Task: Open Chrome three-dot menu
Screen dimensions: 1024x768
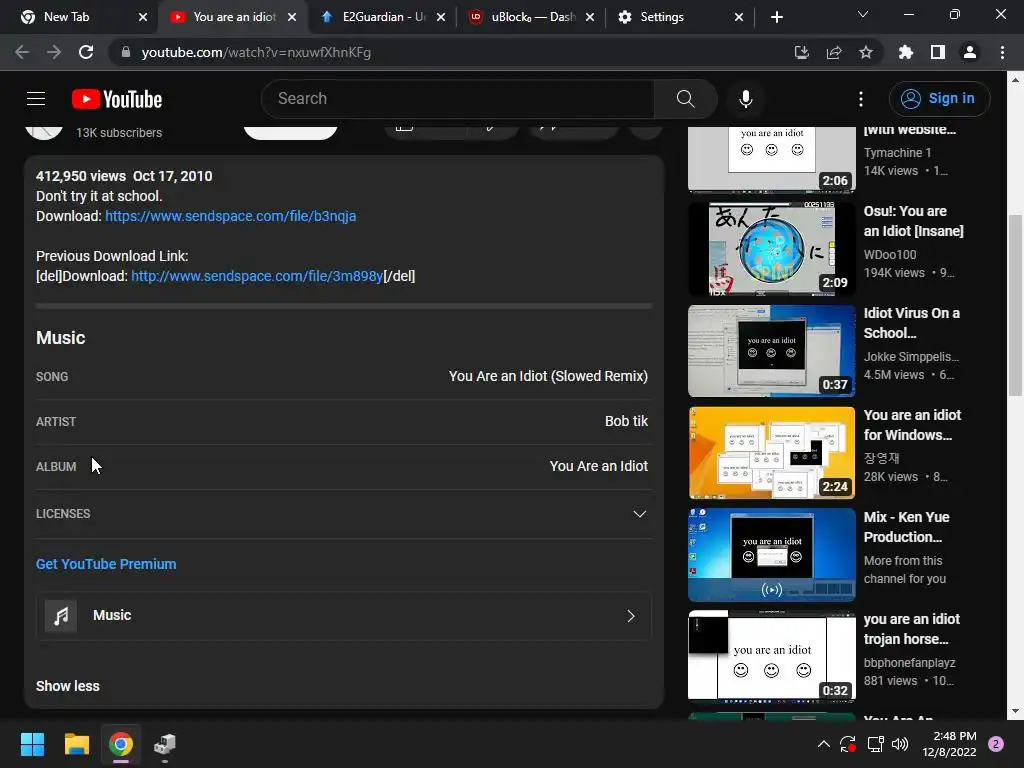Action: (1002, 52)
